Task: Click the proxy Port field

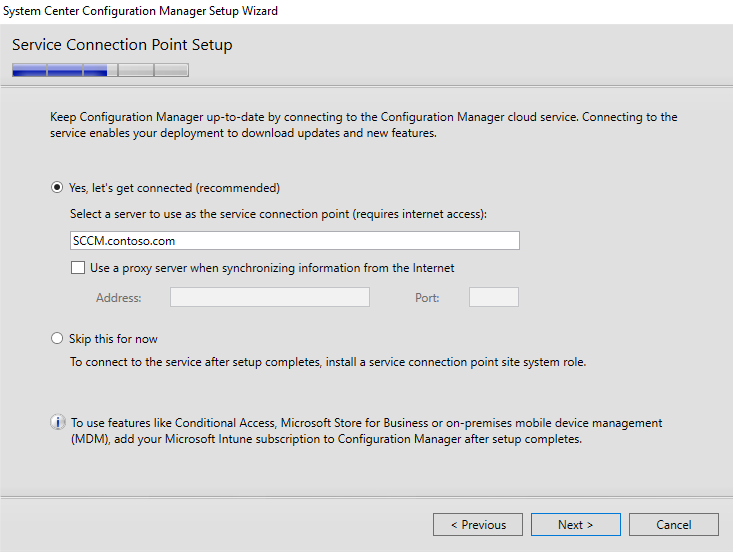Action: (494, 297)
